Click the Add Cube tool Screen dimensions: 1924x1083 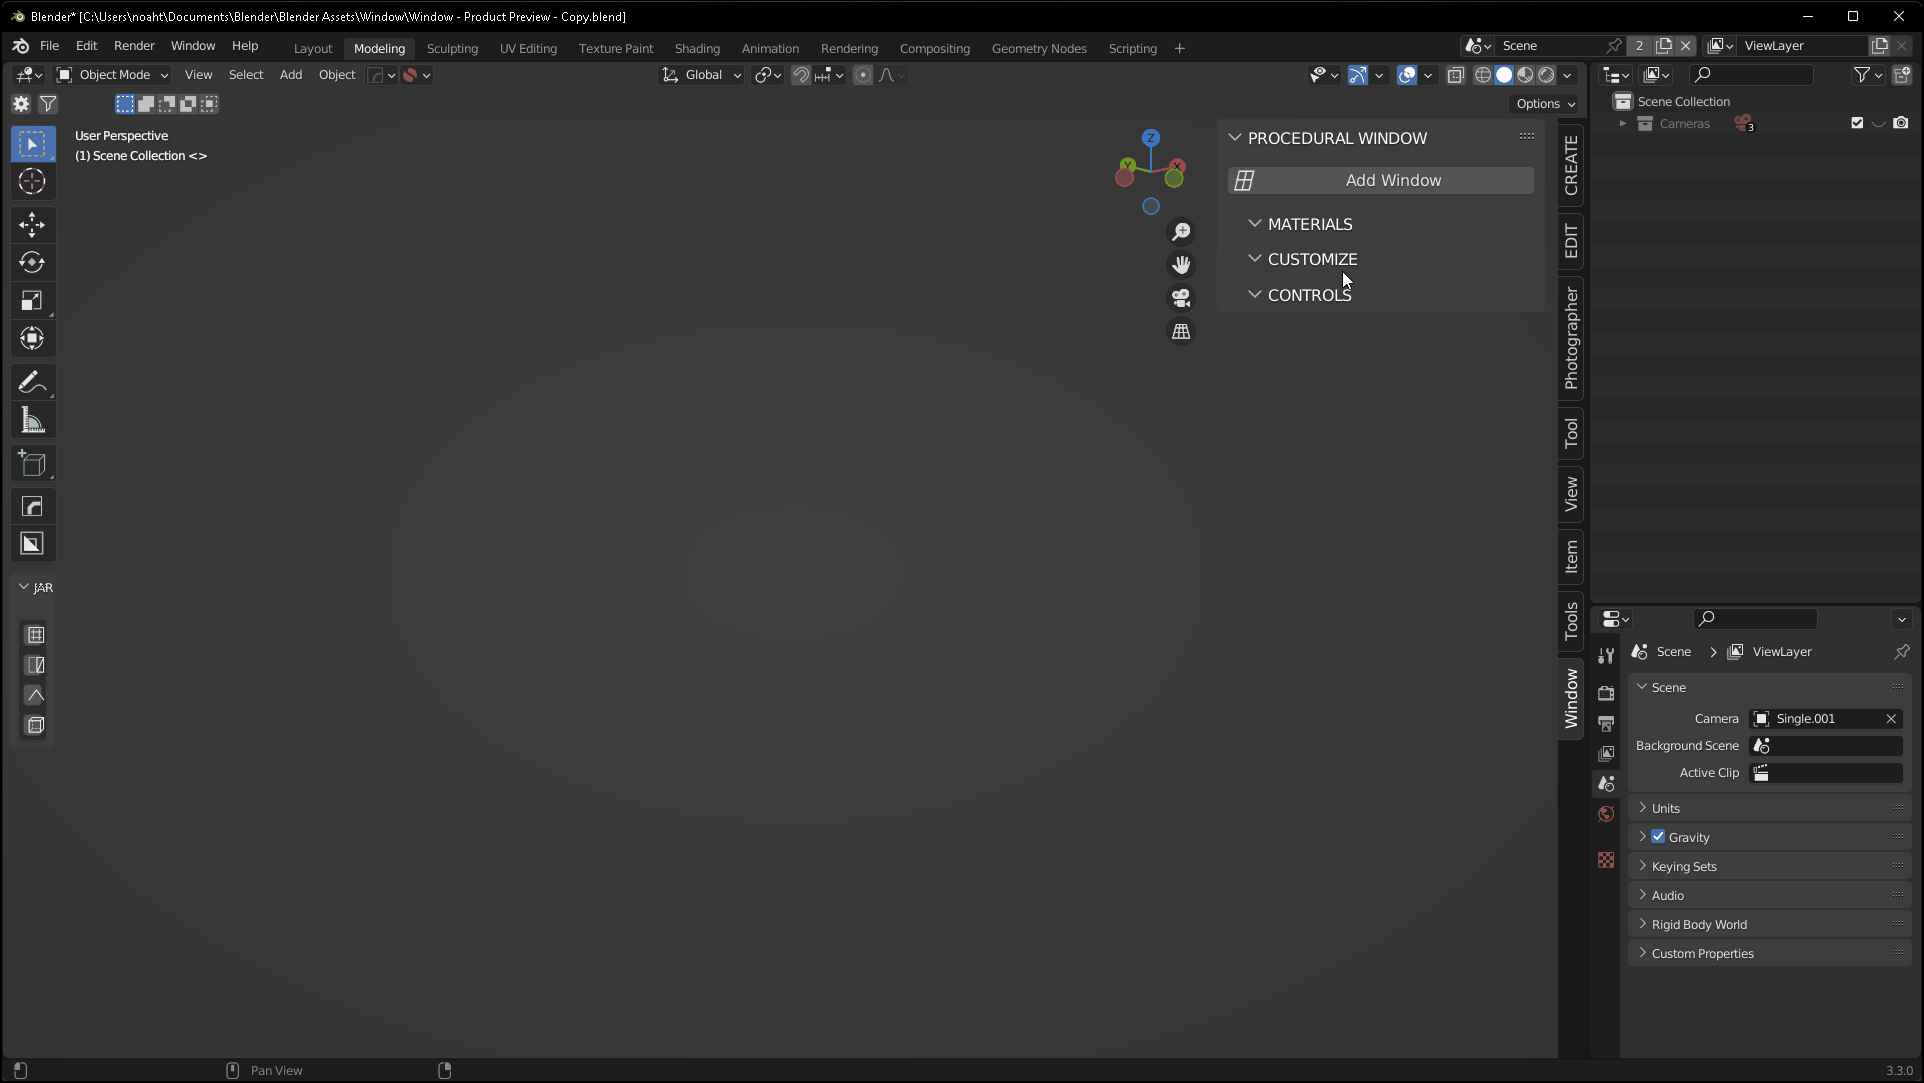coord(32,464)
